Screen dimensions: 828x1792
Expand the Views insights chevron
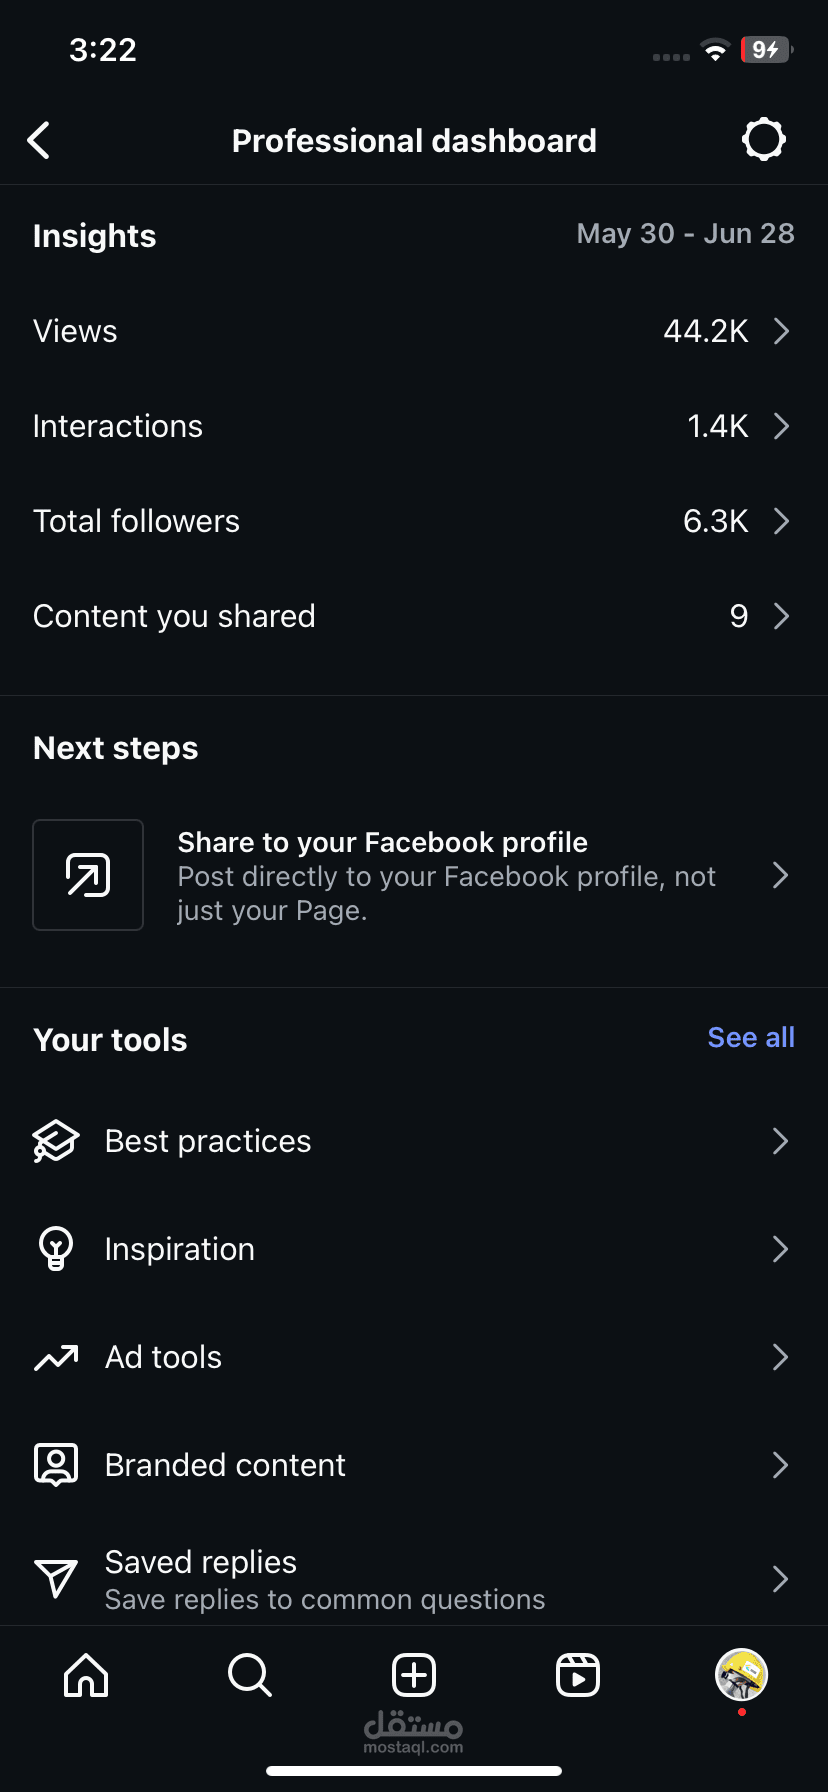(x=781, y=331)
